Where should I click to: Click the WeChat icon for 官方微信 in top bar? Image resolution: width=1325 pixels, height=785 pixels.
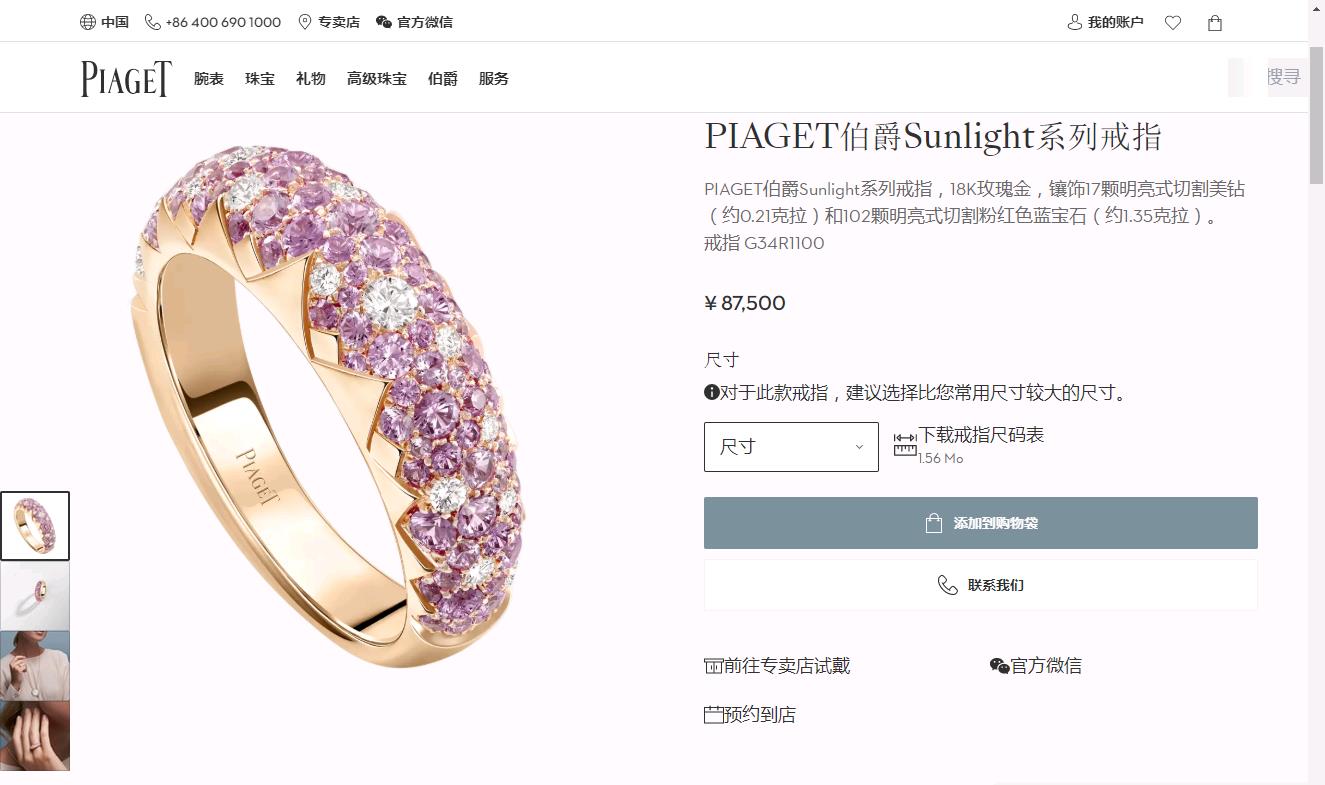click(x=384, y=22)
